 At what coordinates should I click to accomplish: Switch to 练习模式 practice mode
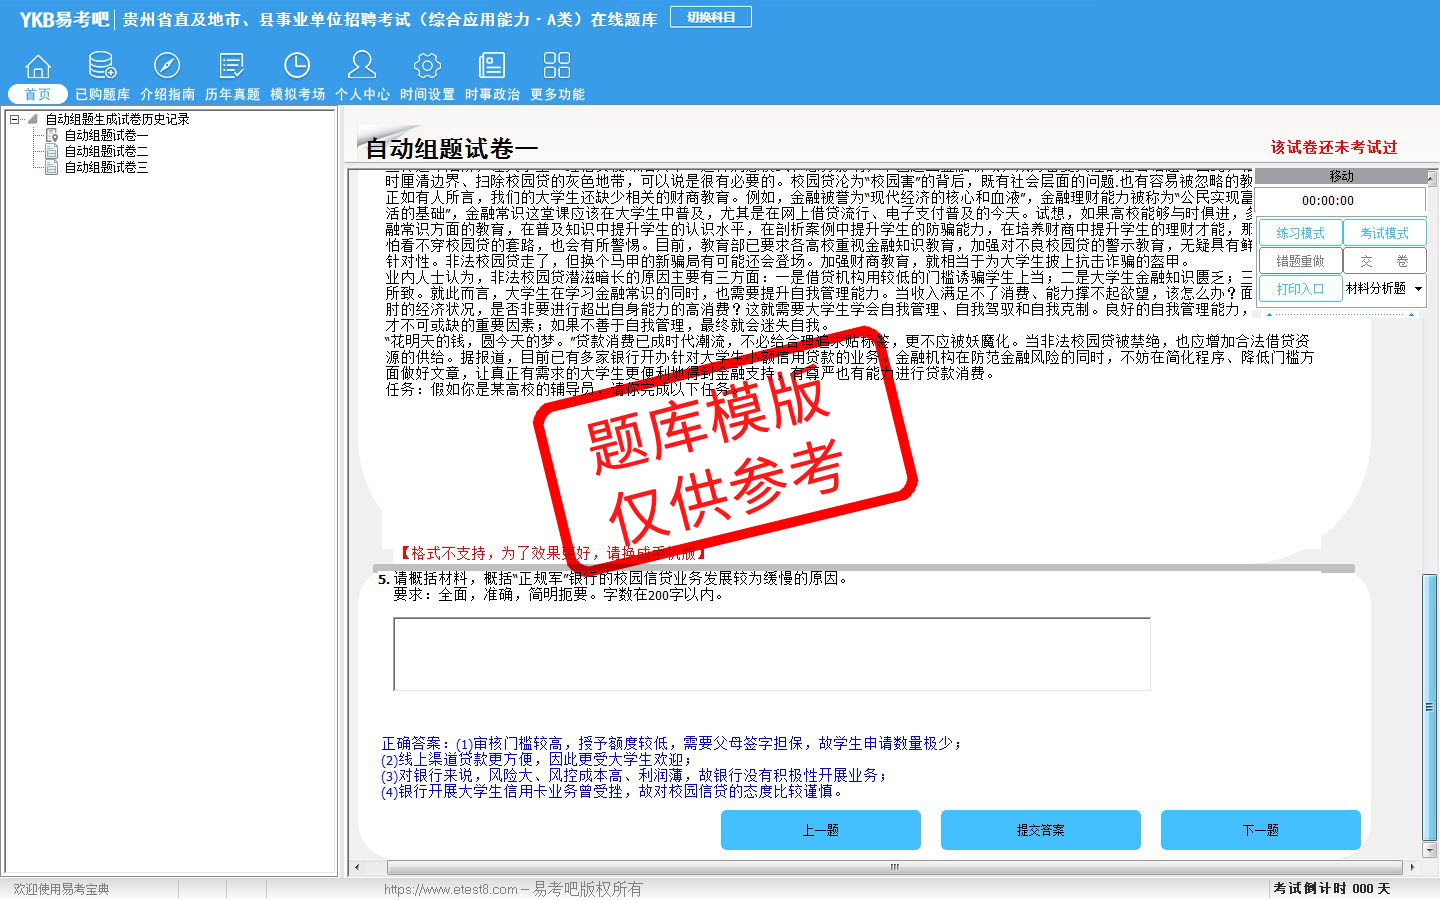tap(1300, 233)
